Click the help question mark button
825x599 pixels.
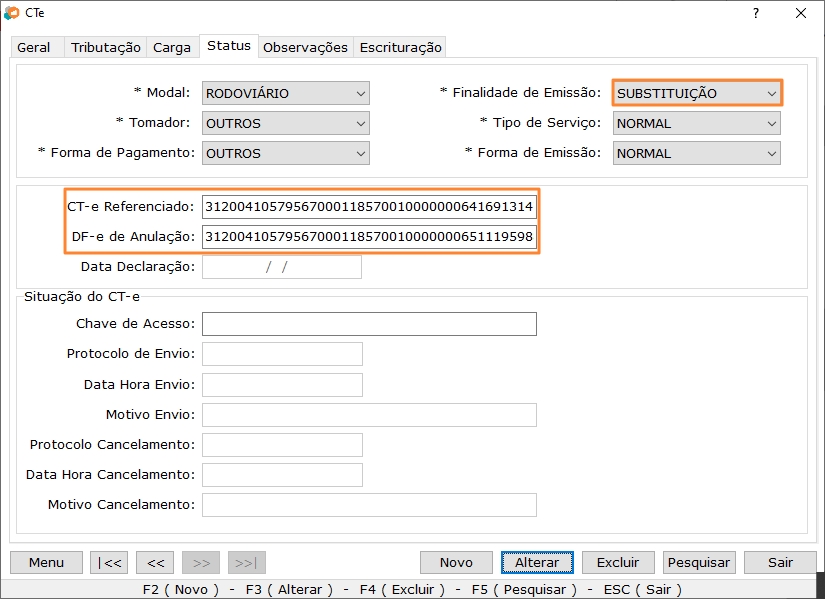[x=755, y=13]
